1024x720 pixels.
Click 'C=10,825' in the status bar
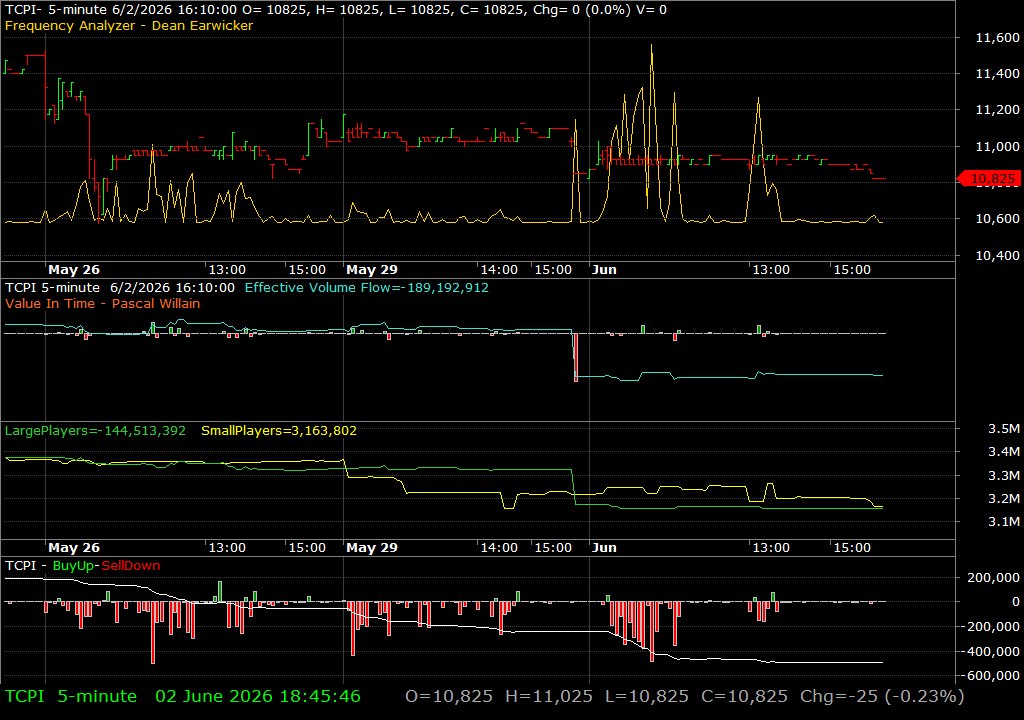[744, 696]
